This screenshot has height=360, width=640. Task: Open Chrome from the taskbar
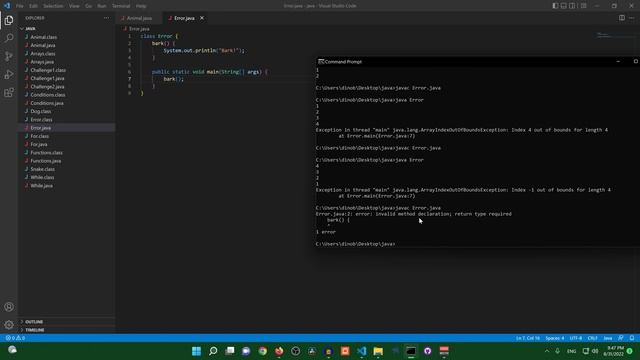262,351
